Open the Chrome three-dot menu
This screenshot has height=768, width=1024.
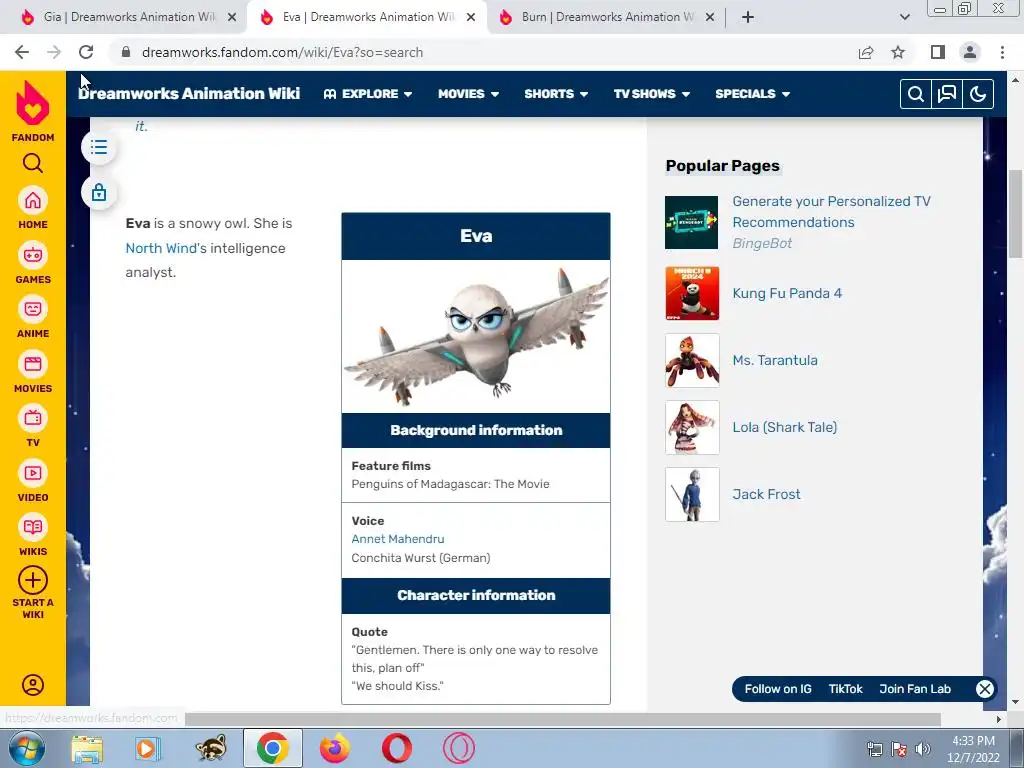pyautogui.click(x=1002, y=52)
